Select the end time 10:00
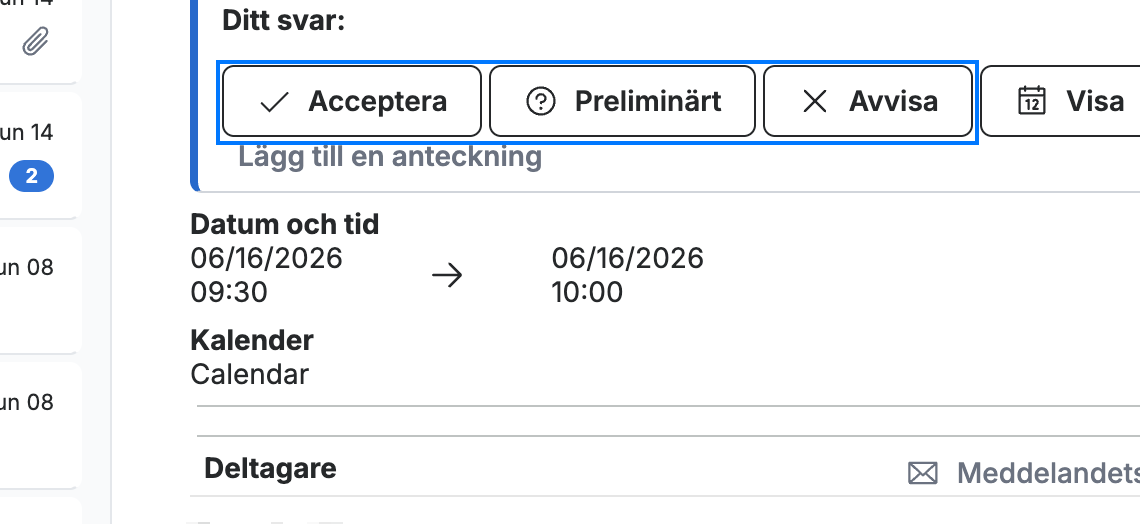This screenshot has width=1140, height=524. tap(587, 292)
